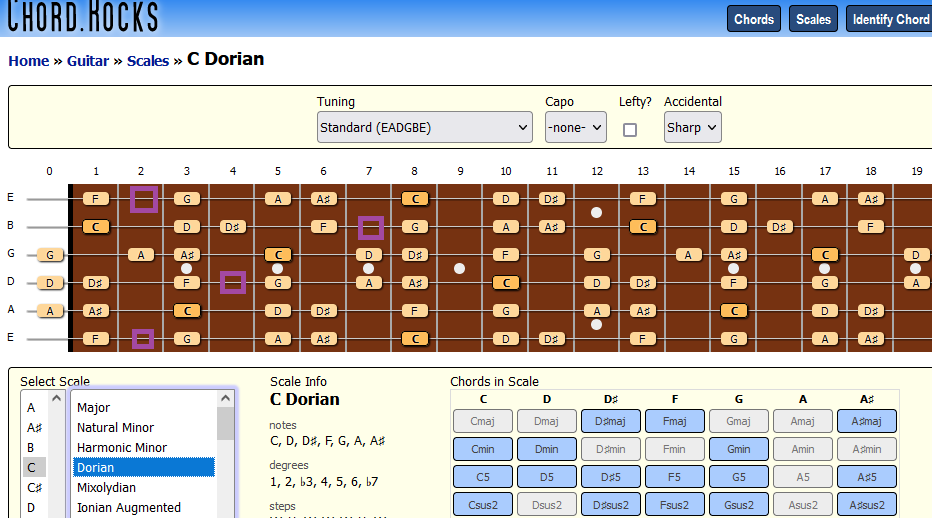Click the A♯min chord button
The height and width of the screenshot is (518, 932).
(867, 449)
